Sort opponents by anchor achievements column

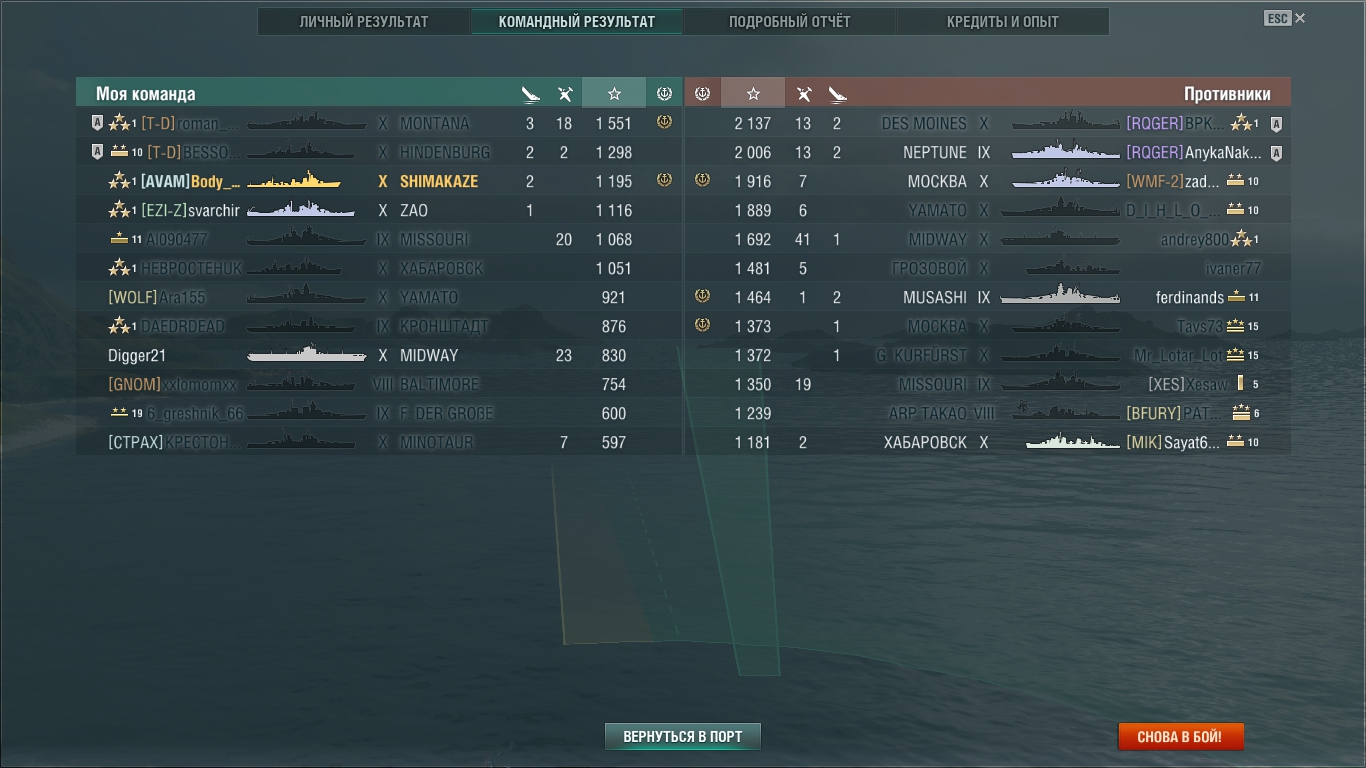point(702,94)
